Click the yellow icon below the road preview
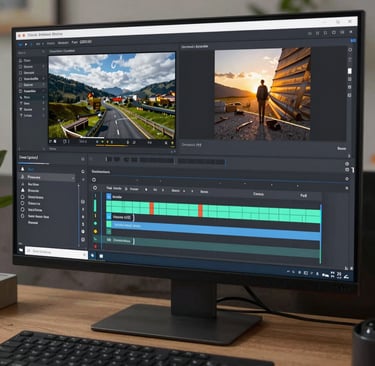The height and width of the screenshot is (366, 375). pos(172,143)
